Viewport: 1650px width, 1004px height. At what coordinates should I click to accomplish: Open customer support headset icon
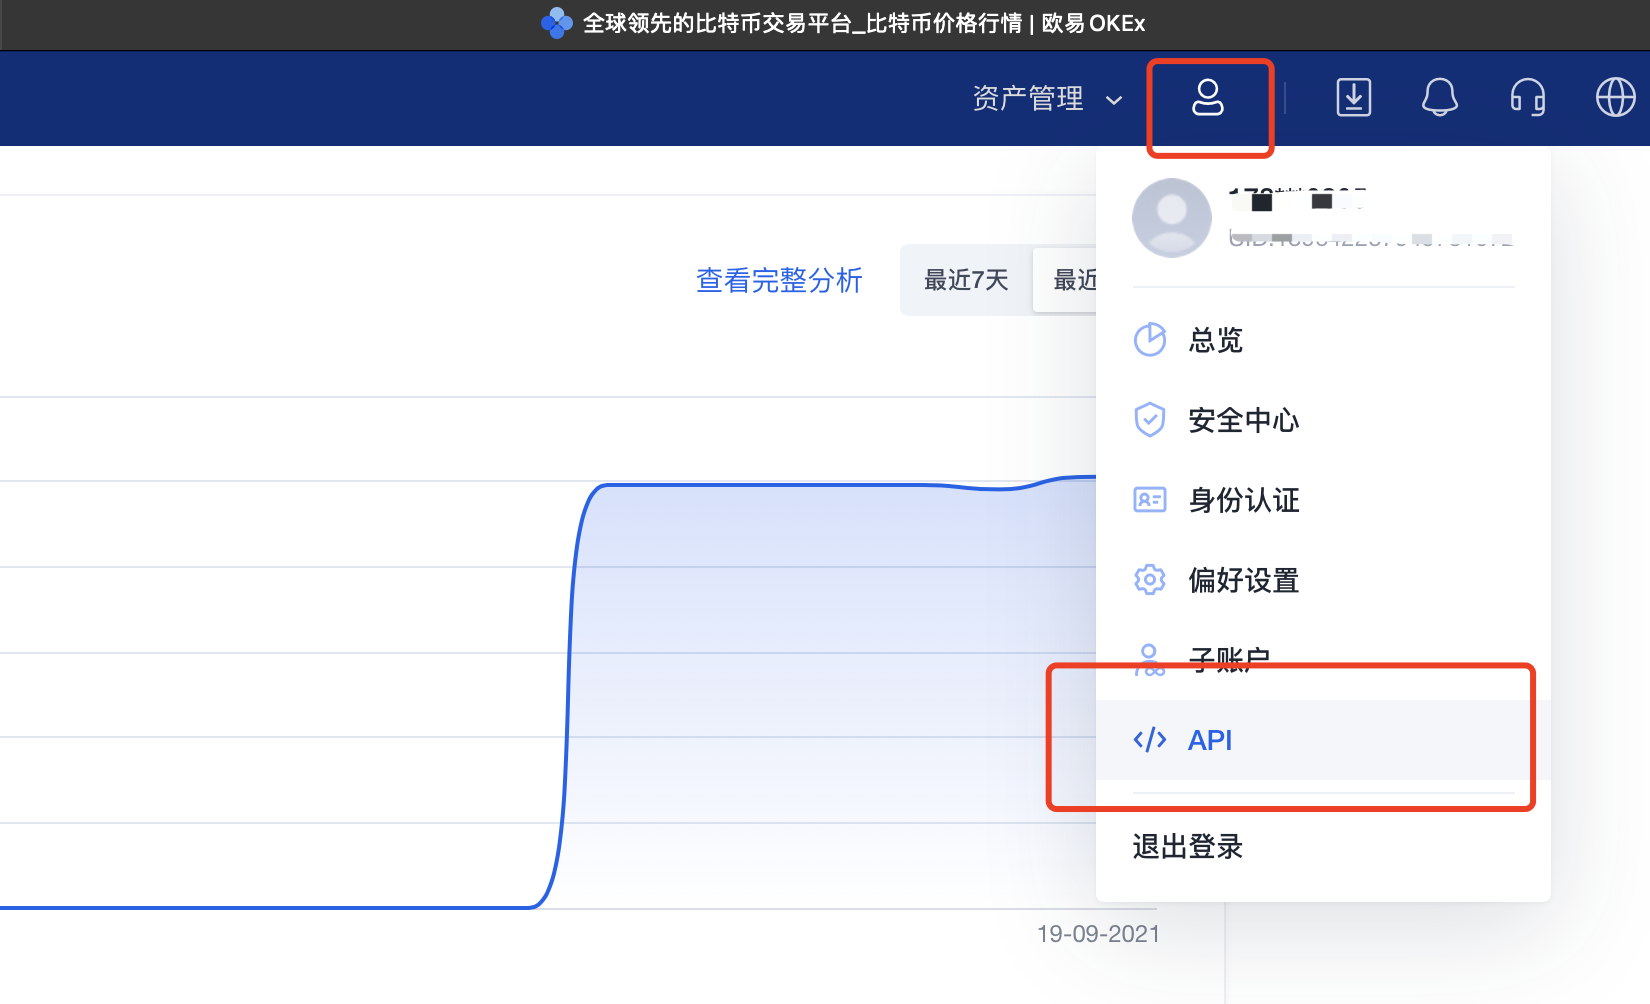click(x=1528, y=98)
